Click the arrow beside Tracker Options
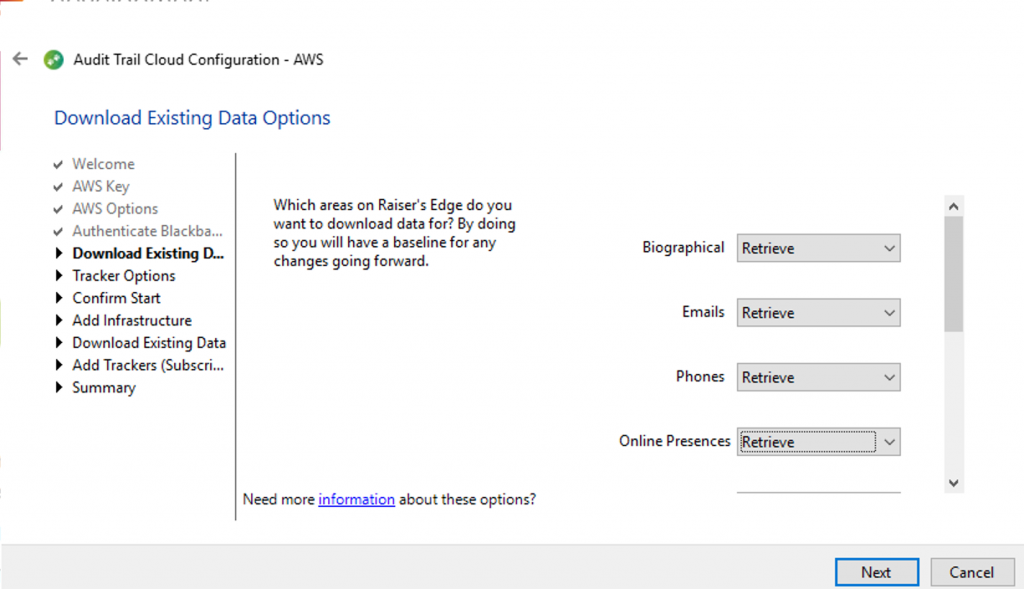This screenshot has width=1024, height=589. tap(60, 276)
